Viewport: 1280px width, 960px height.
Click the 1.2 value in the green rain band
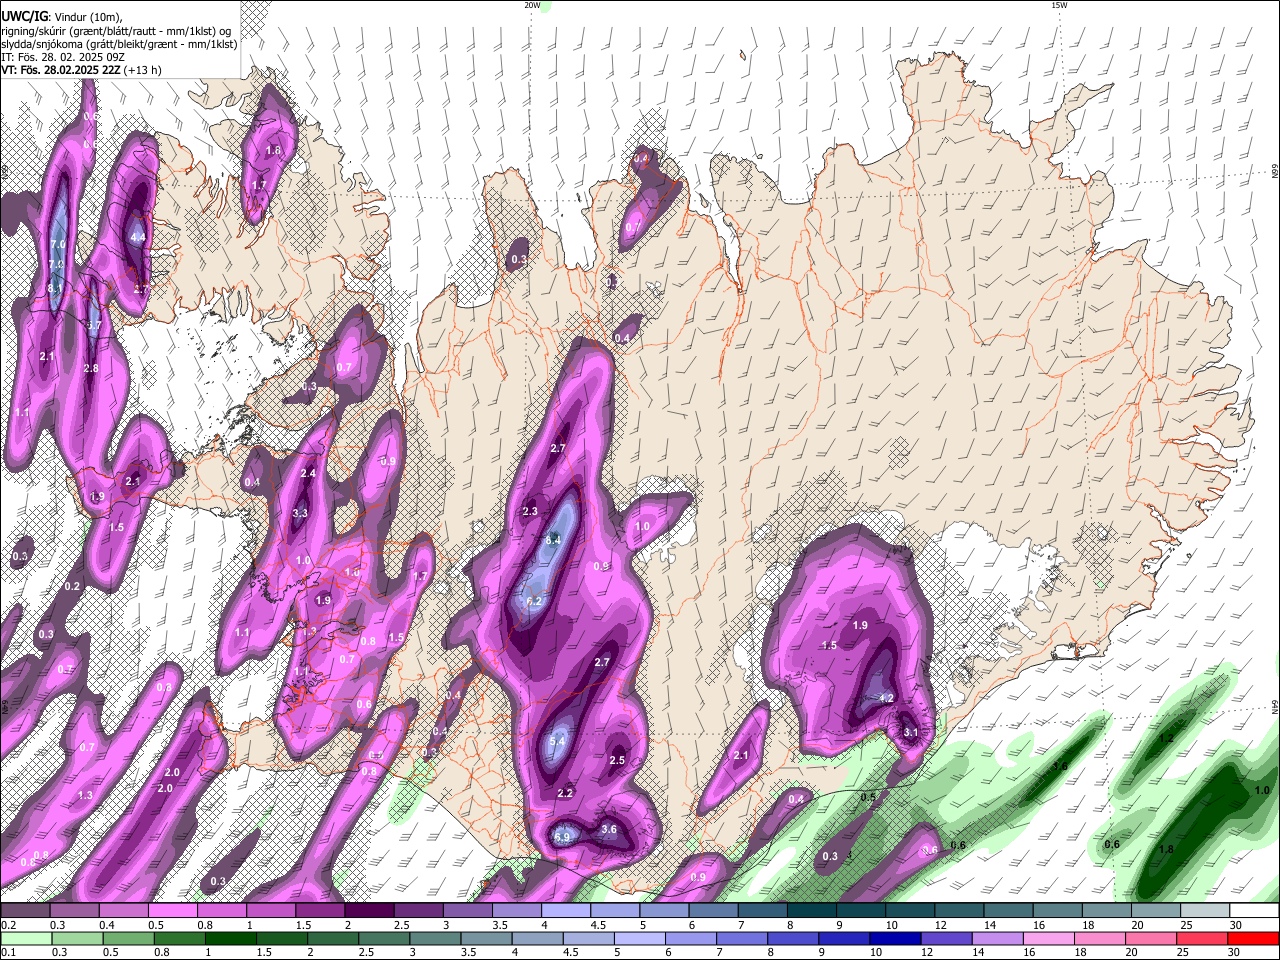1166,739
